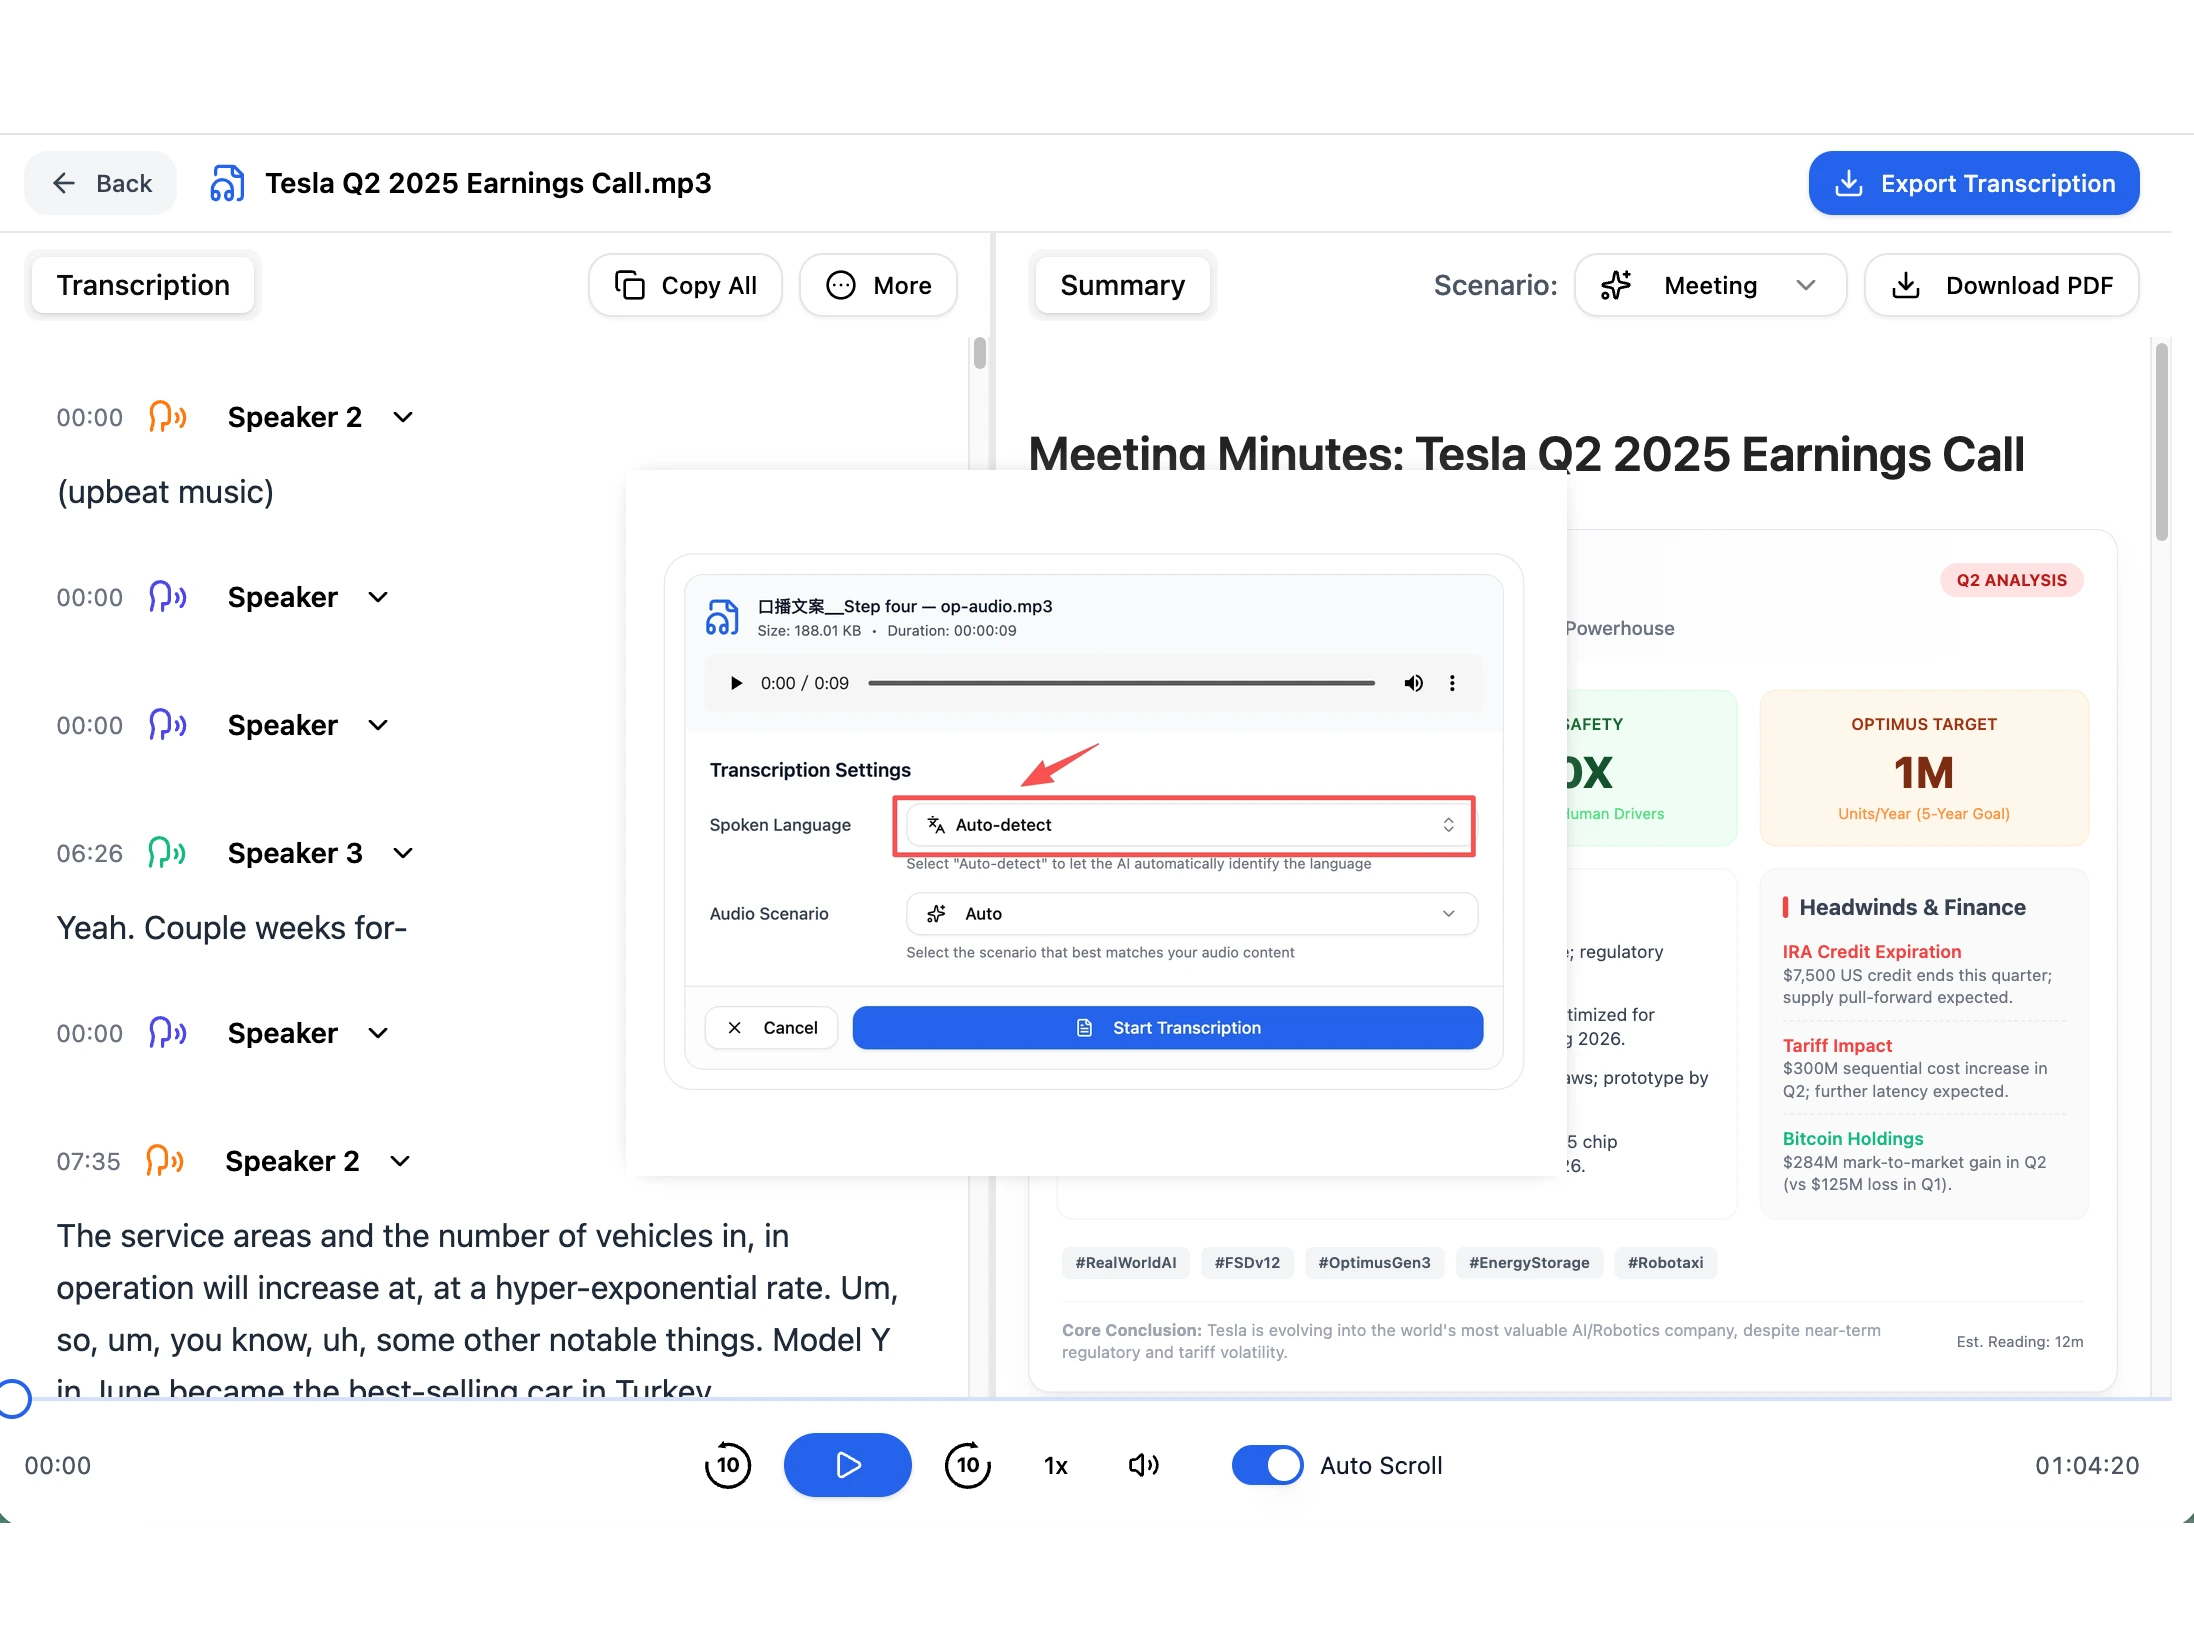2194x1646 pixels.
Task: Open the three-dot menu in the preview player
Action: click(x=1452, y=683)
